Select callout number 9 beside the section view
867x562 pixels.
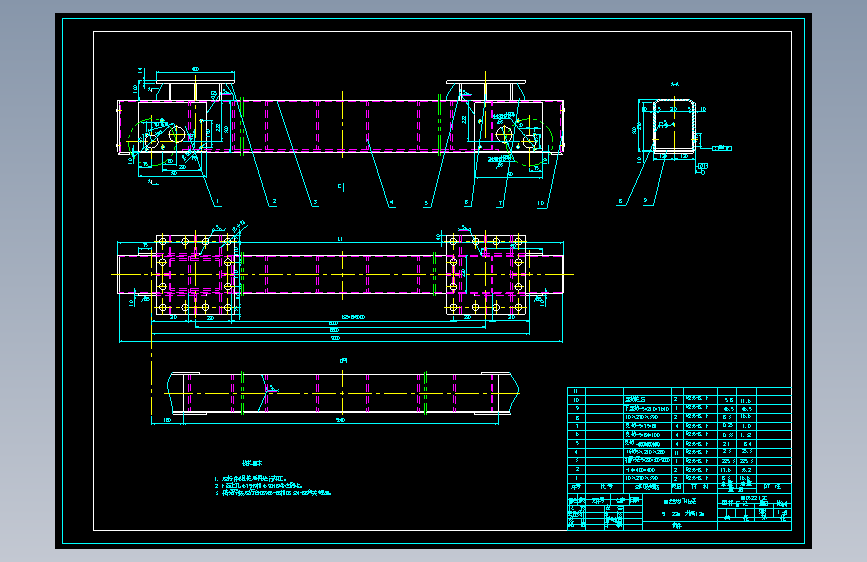(x=645, y=201)
